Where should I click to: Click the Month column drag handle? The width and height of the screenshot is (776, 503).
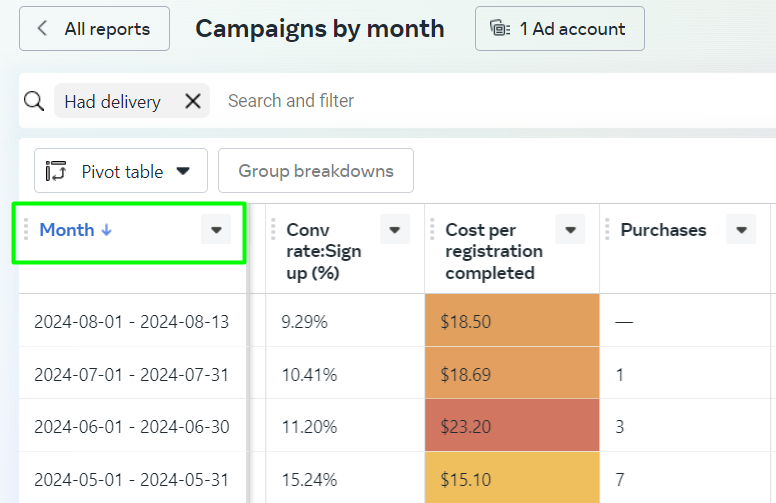26,230
